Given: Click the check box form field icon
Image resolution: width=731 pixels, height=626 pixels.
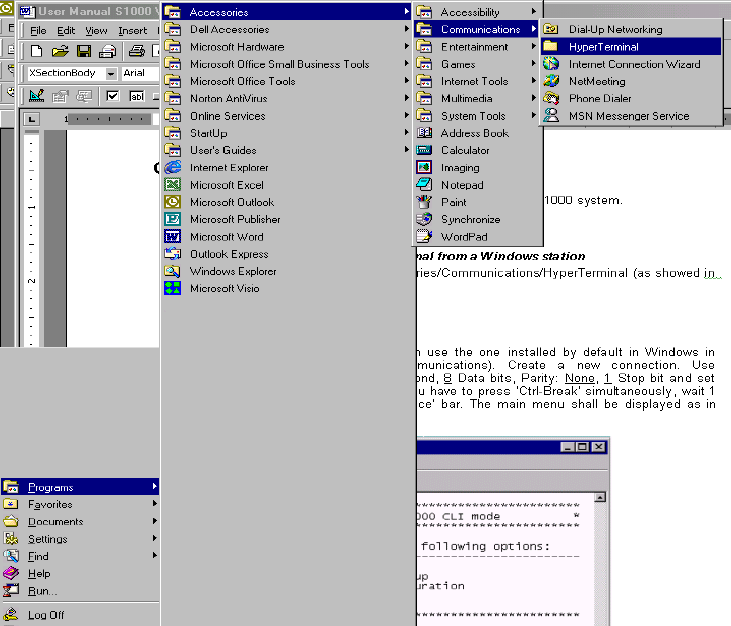Looking at the screenshot, I should tap(112, 96).
